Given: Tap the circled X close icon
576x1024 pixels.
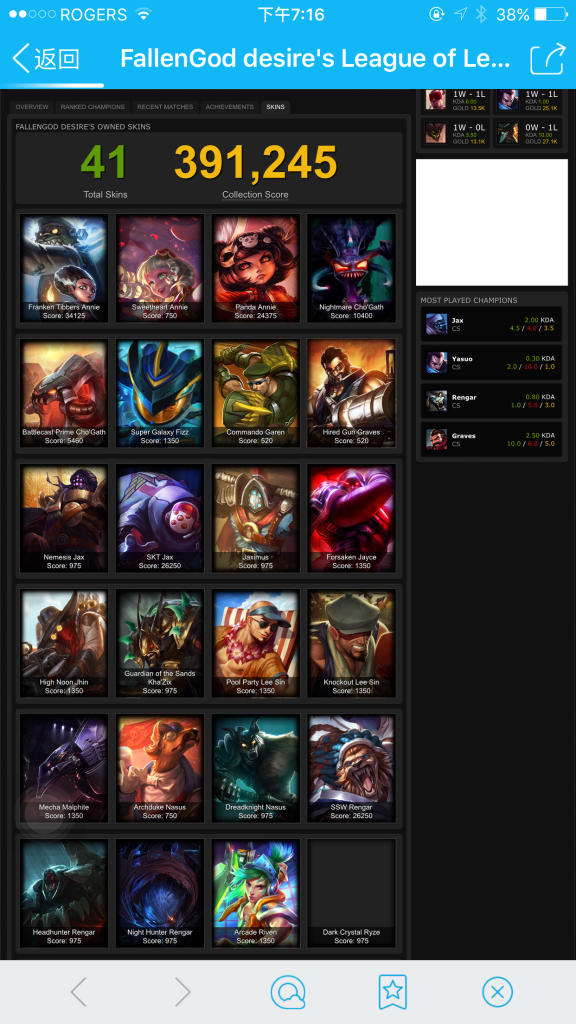Looking at the screenshot, I should pyautogui.click(x=497, y=992).
